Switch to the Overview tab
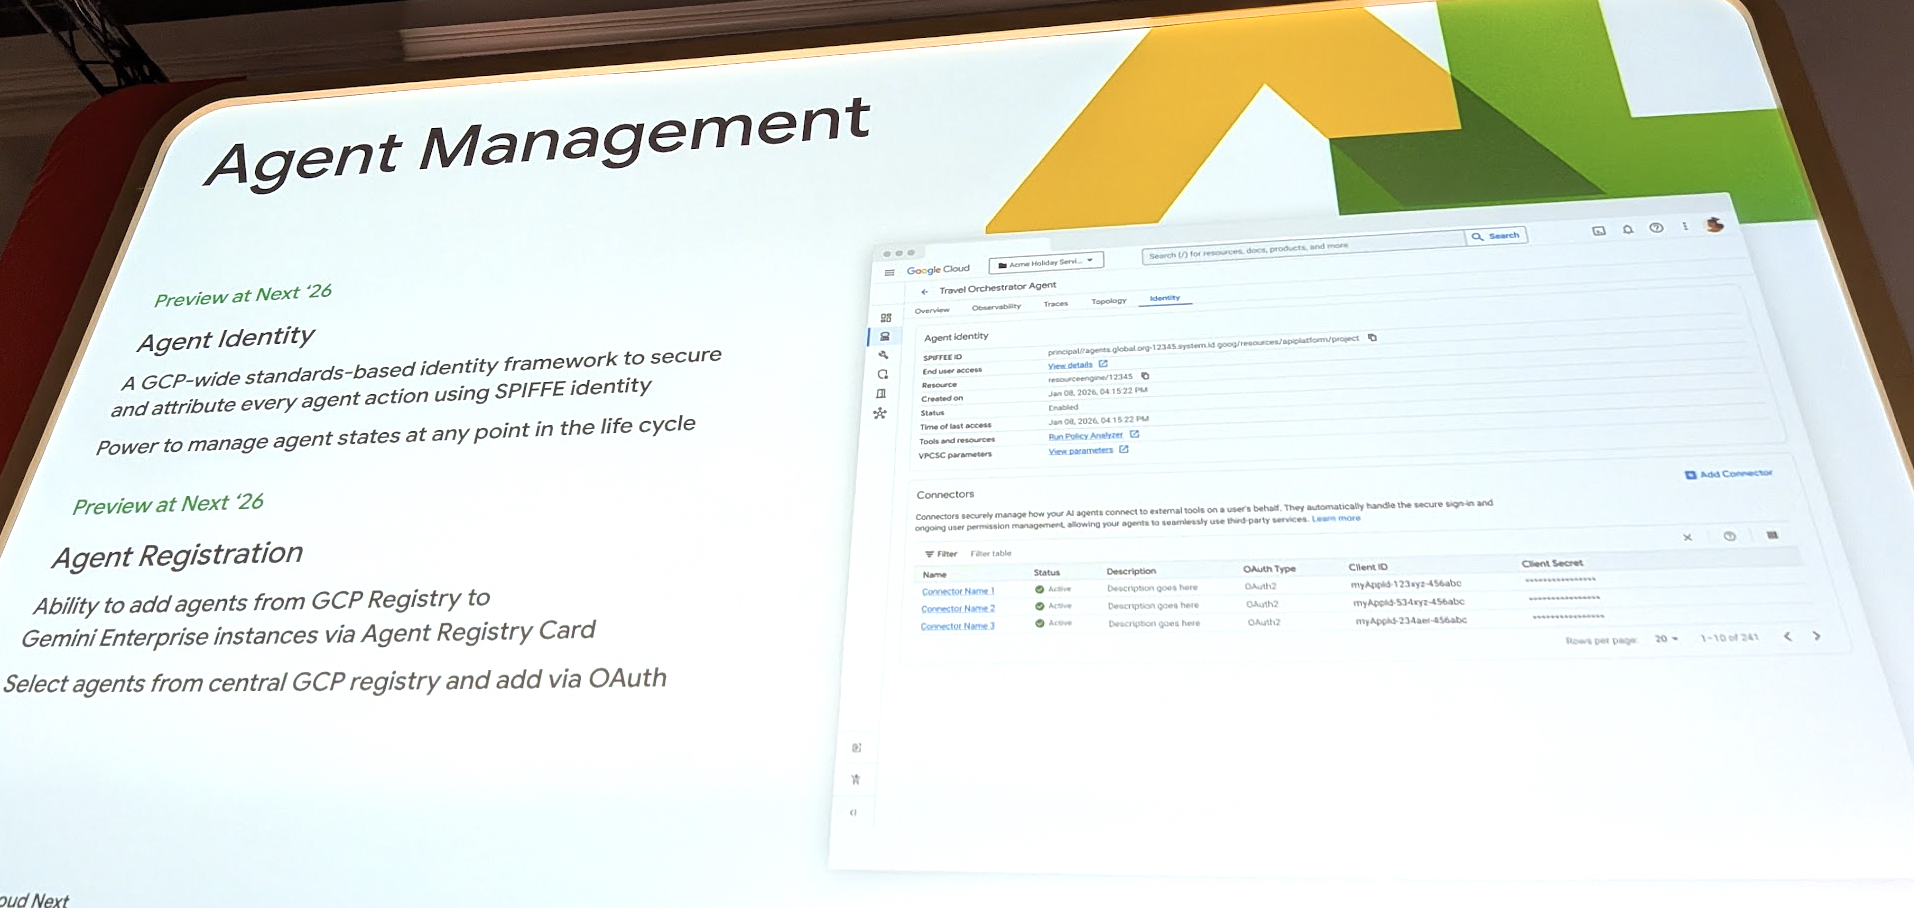 click(x=932, y=311)
